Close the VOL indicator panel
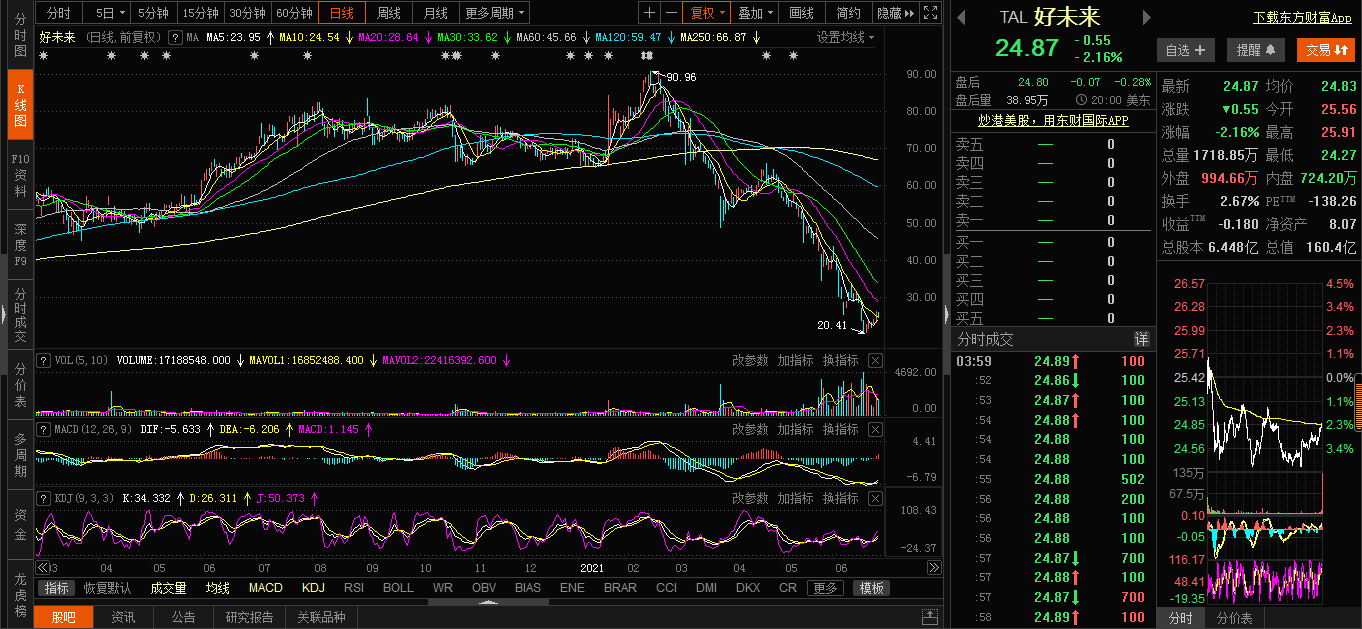Viewport: 1362px width, 629px height. point(875,360)
